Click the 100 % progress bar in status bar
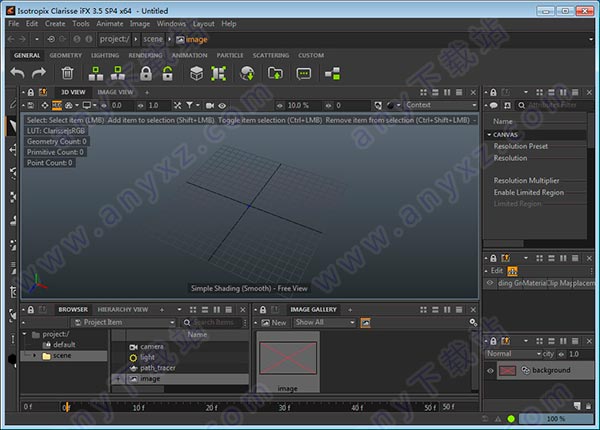The width and height of the screenshot is (600, 430). (x=556, y=419)
